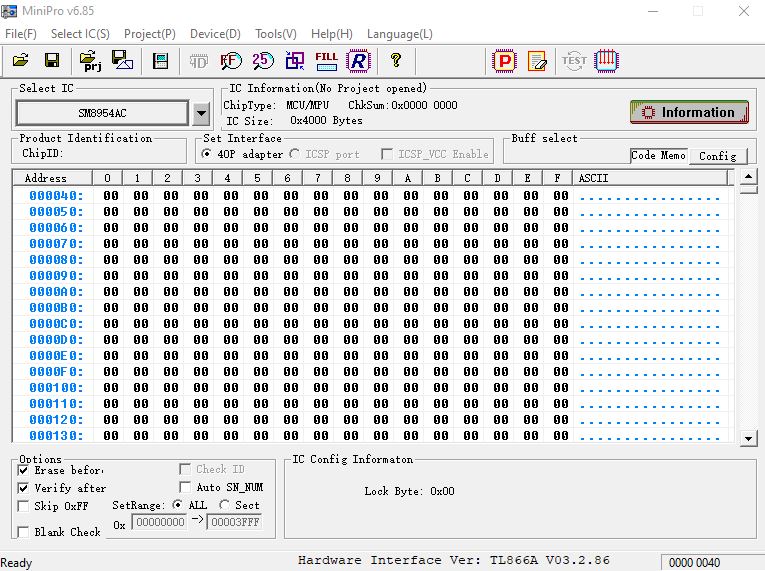Click column F byte in row 000080
The width and height of the screenshot is (765, 571).
pos(561,260)
